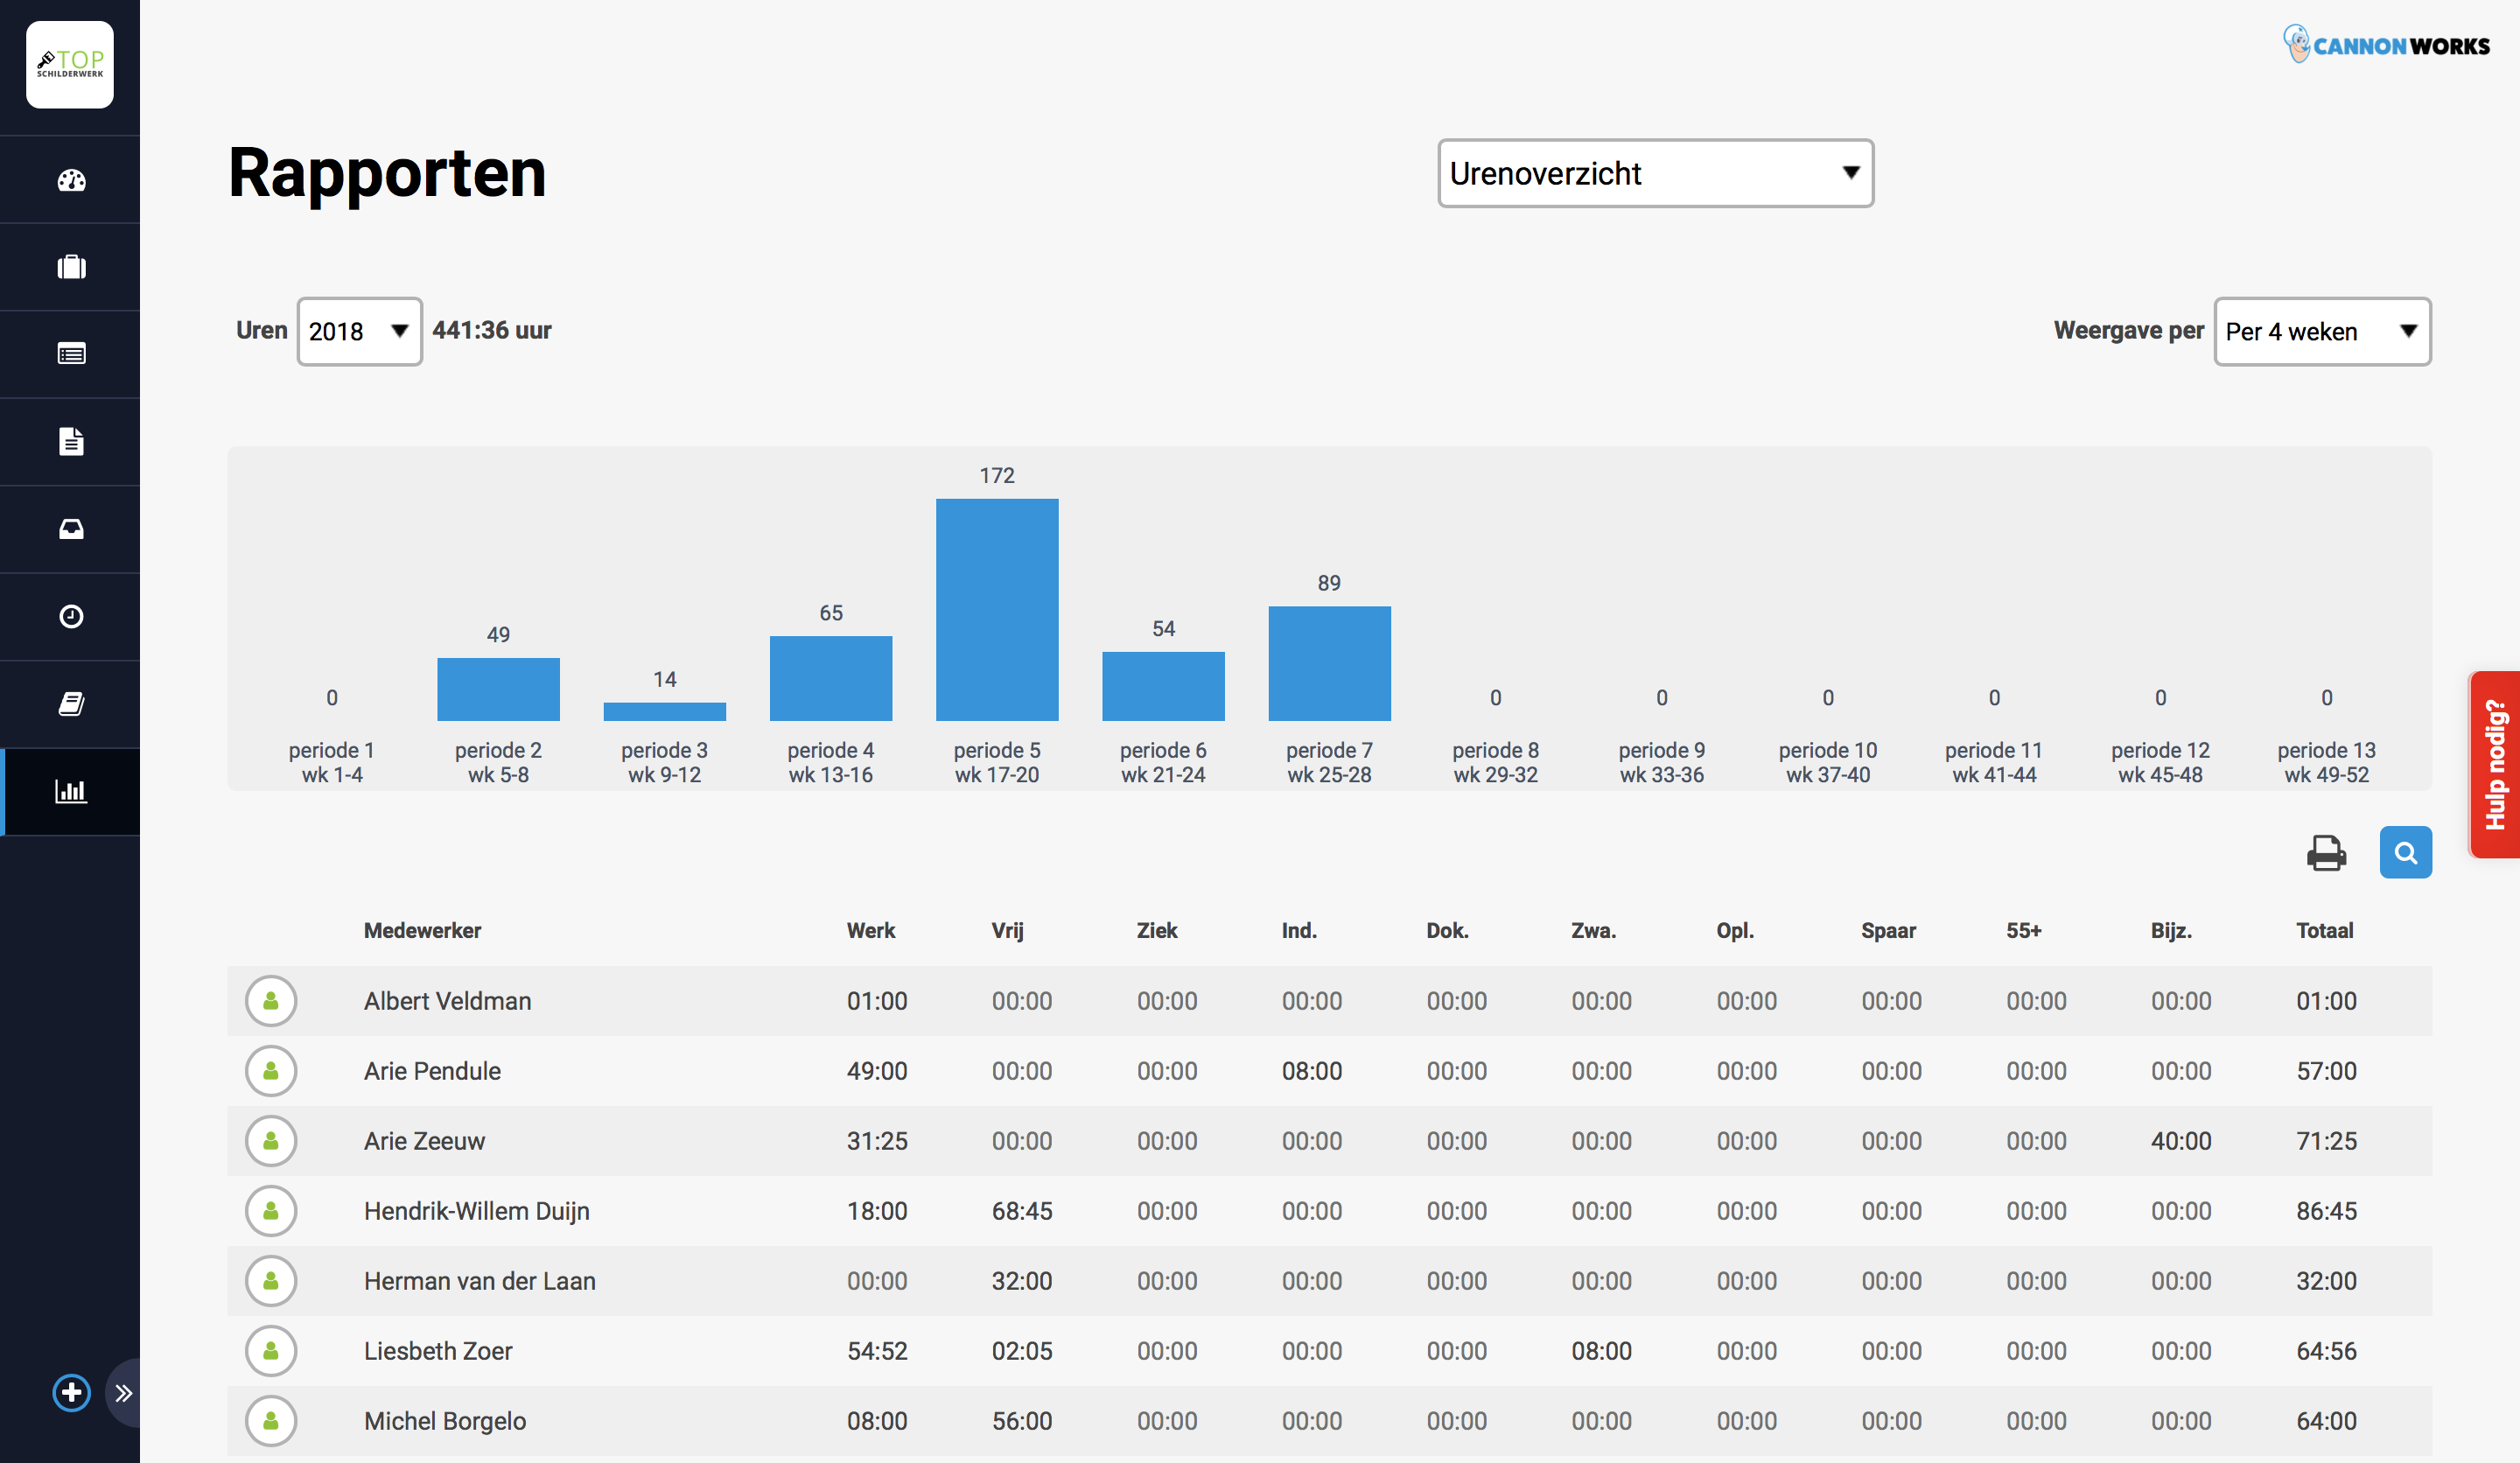Click the Rapporten page heading
2520x1463 pixels.
387,173
